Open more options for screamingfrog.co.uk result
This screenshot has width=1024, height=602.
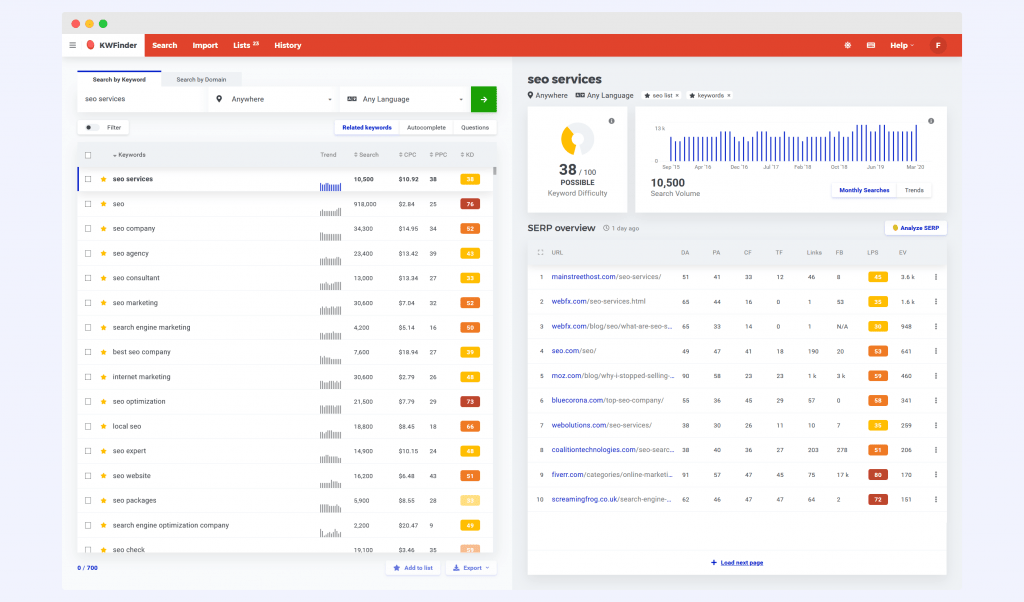coord(936,499)
